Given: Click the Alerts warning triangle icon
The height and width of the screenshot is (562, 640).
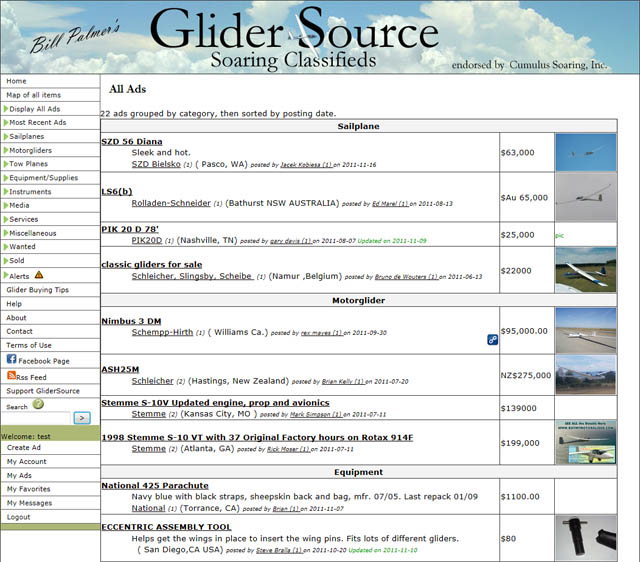Looking at the screenshot, I should click(39, 275).
